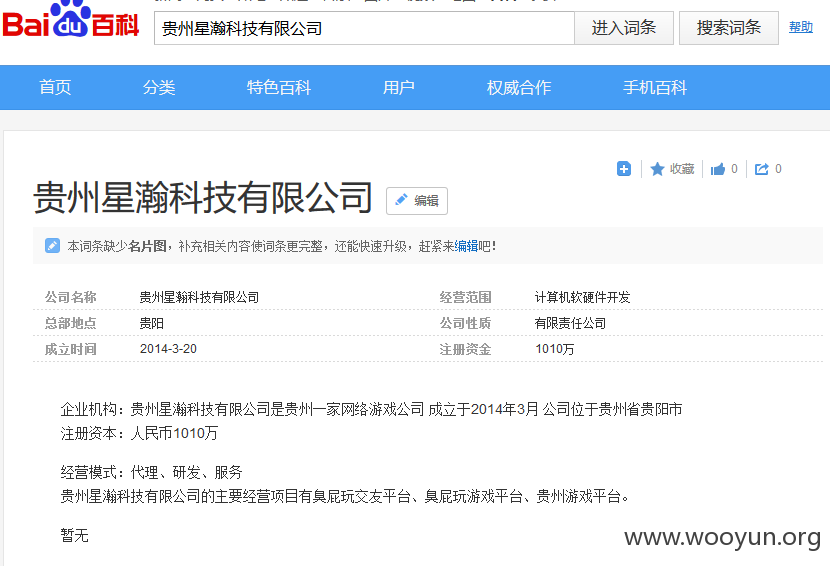
Task: Click the page title 贵州星瀚科技有限公司
Action: point(203,198)
